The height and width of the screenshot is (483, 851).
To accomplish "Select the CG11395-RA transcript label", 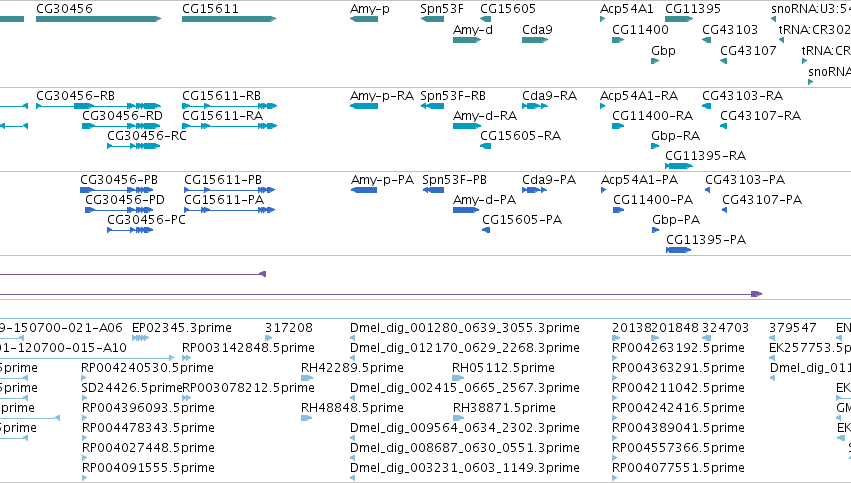I will pyautogui.click(x=706, y=156).
